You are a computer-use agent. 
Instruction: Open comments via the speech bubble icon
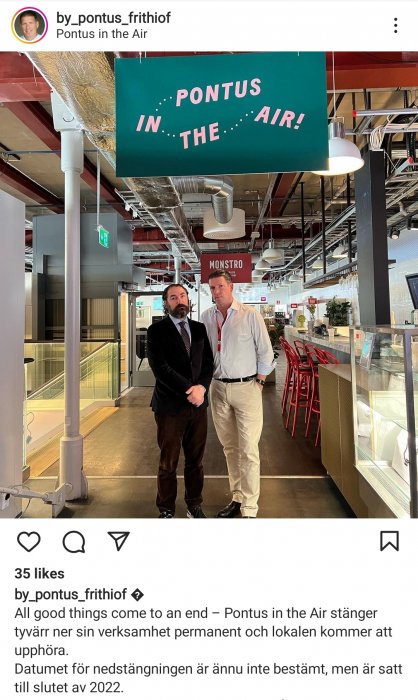point(74,542)
